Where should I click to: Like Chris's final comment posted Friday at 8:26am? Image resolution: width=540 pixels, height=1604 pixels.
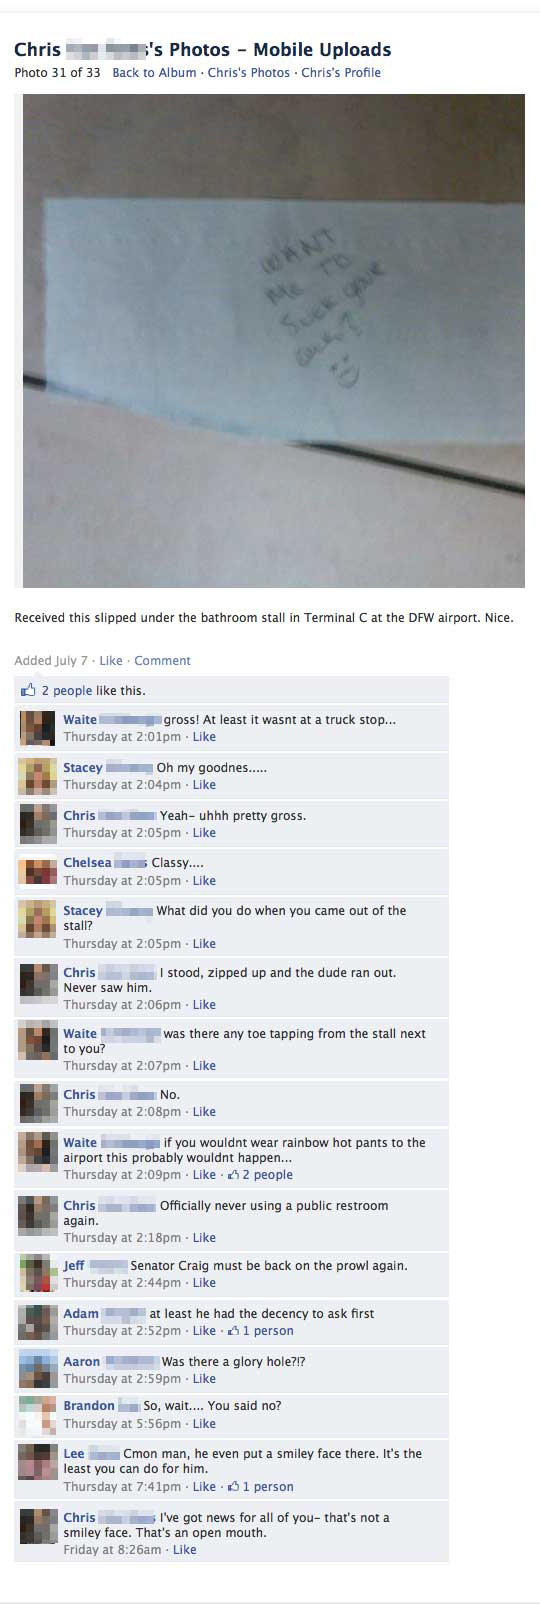click(184, 1550)
